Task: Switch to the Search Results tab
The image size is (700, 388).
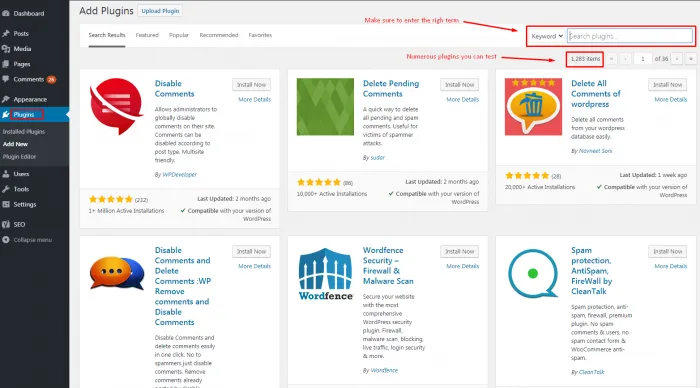Action: click(107, 35)
